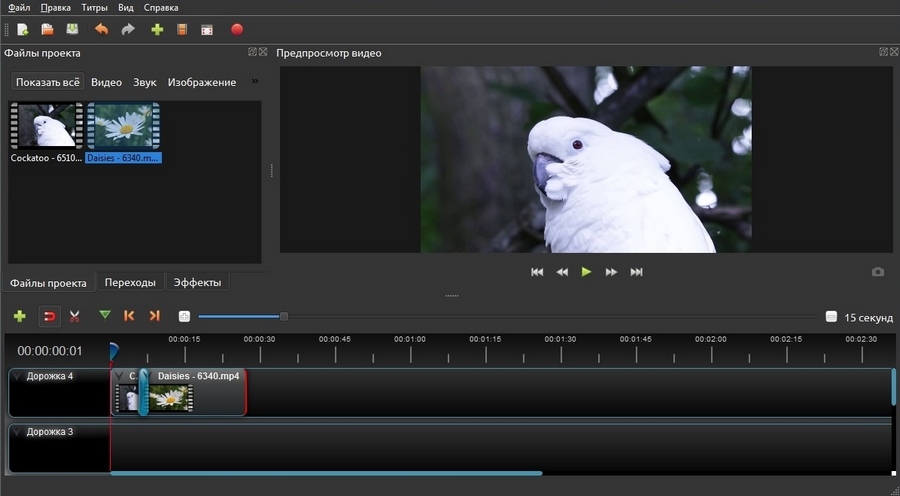This screenshot has height=496, width=900.
Task: Add a marker with green triangle icon
Action: [104, 315]
